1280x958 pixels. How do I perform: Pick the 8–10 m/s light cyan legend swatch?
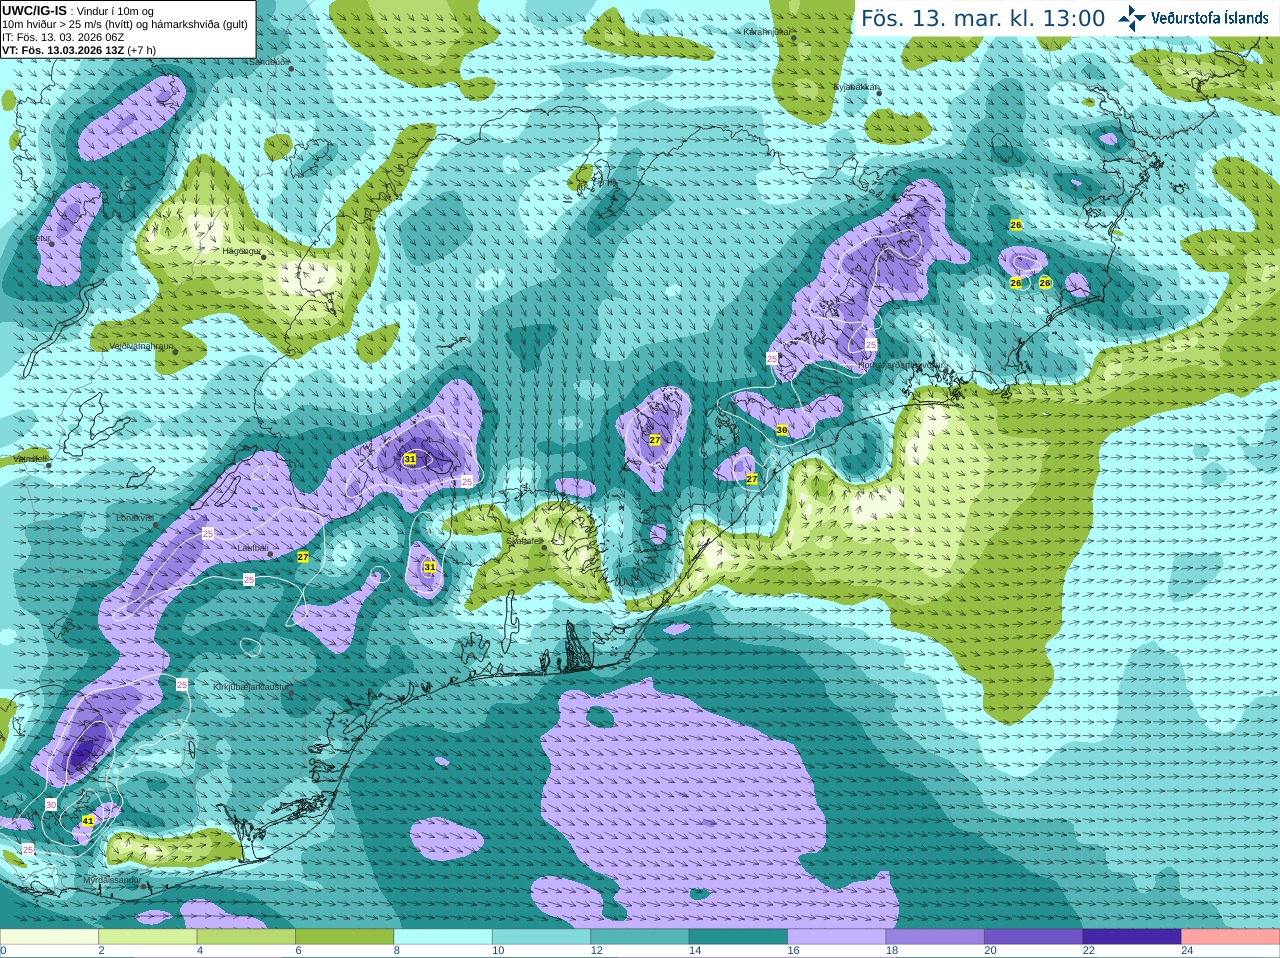pos(443,937)
